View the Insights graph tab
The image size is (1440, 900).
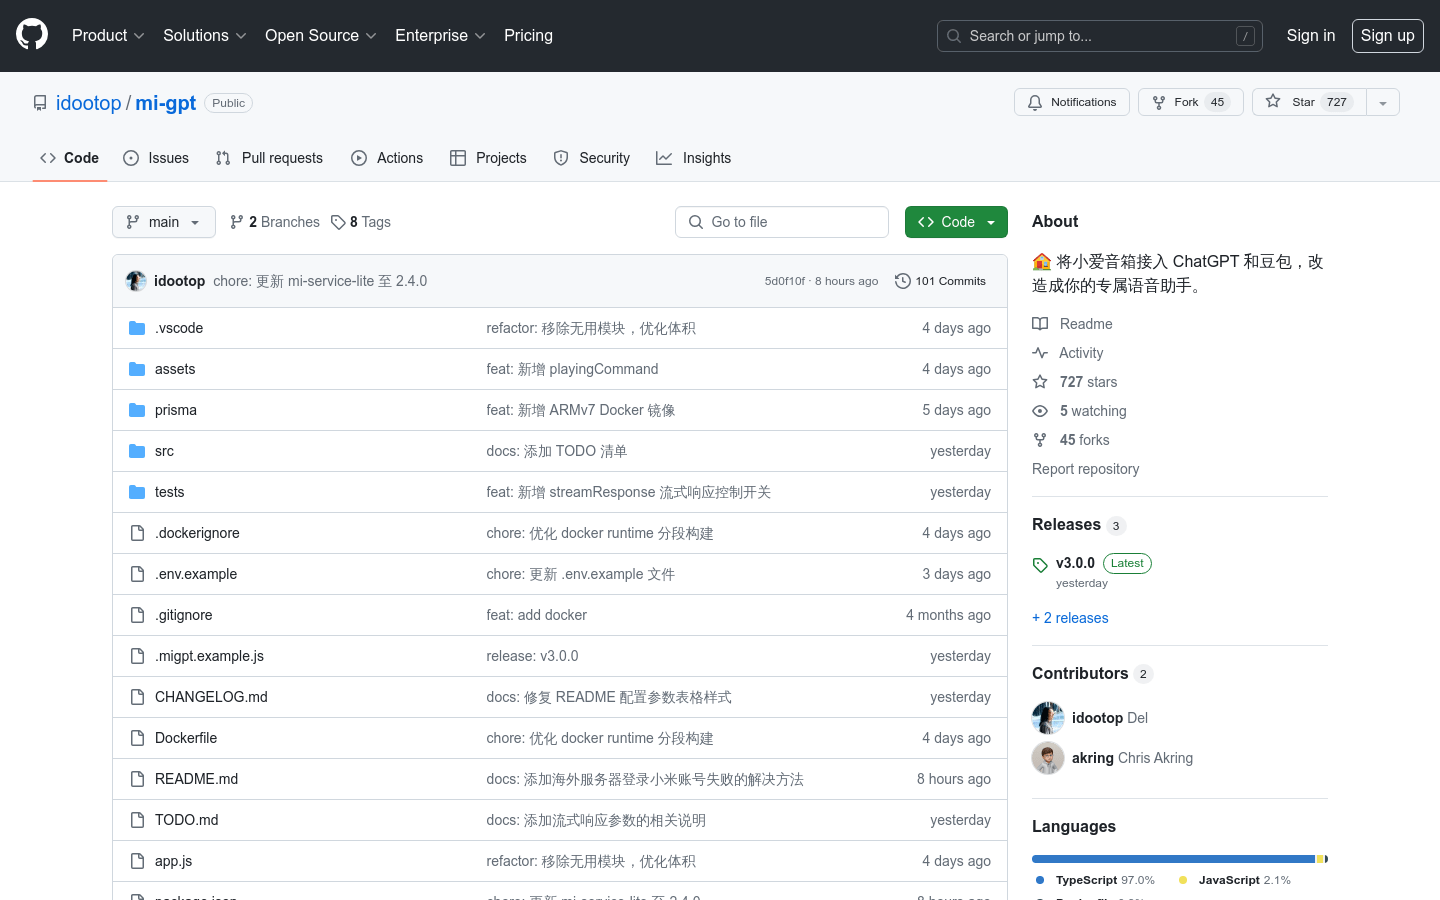pyautogui.click(x=694, y=158)
